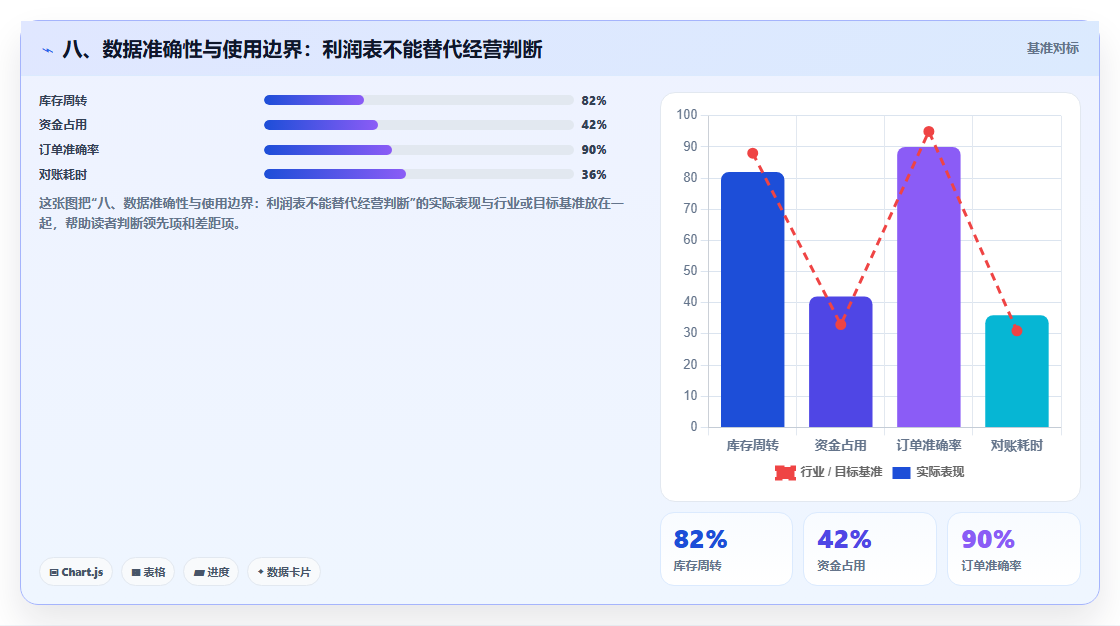
Task: Click the 100 y-axis tick label
Action: pos(686,114)
